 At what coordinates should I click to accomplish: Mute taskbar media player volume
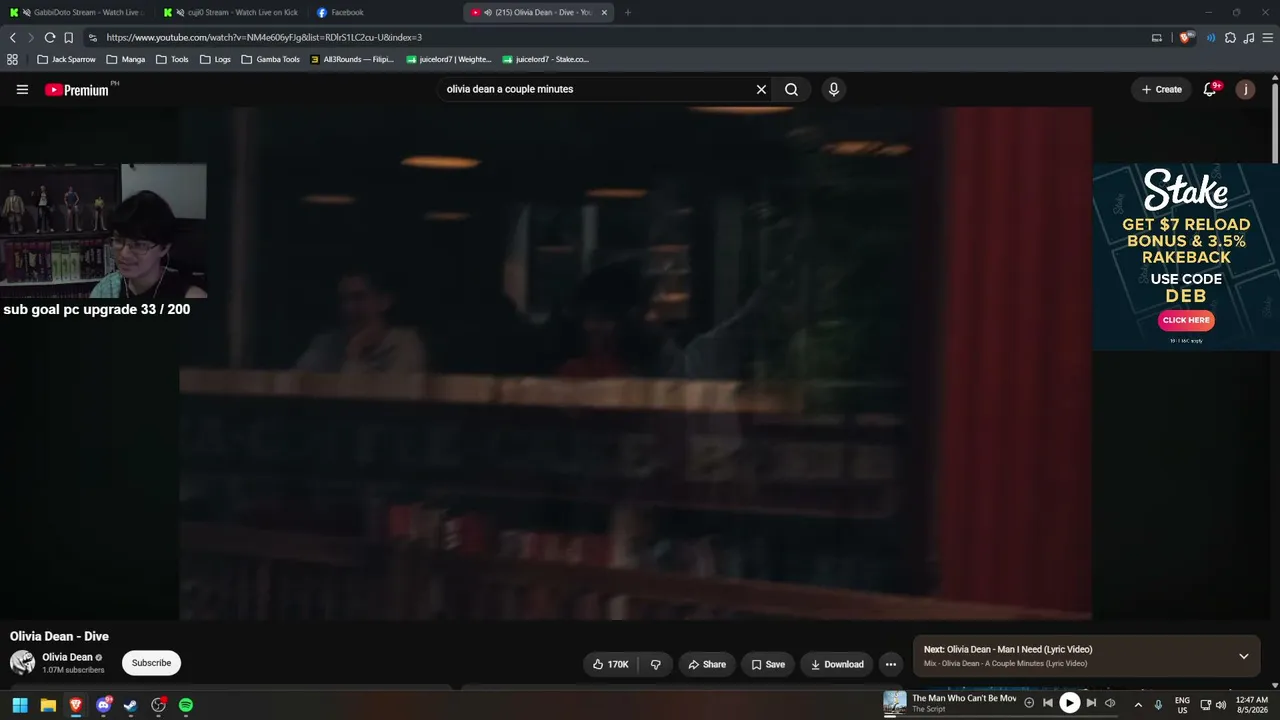[1110, 703]
